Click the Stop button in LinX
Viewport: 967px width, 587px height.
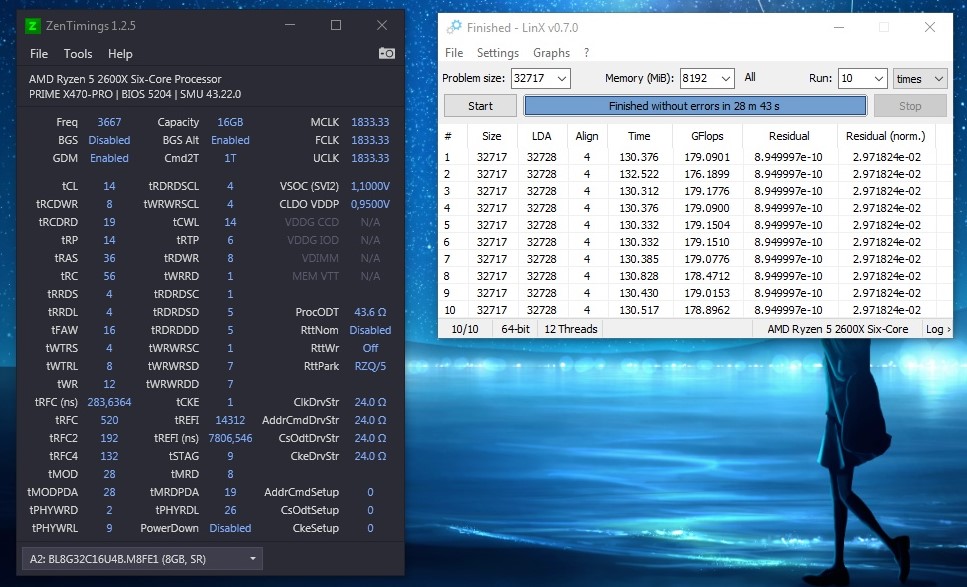[x=910, y=106]
